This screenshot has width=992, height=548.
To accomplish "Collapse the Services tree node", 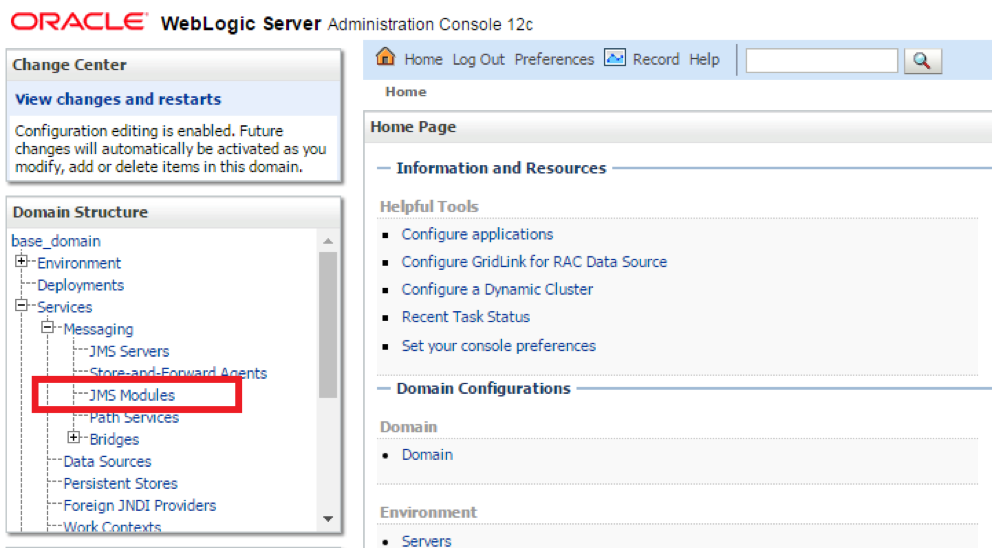I will click(21, 306).
